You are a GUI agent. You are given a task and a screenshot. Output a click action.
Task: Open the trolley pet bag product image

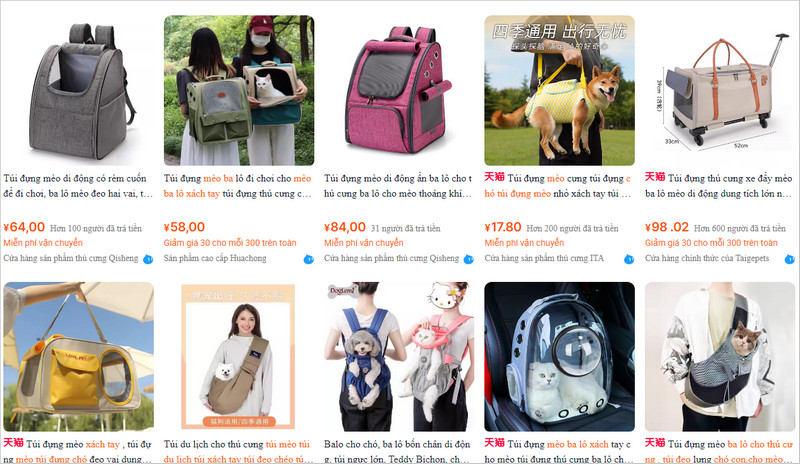point(720,90)
